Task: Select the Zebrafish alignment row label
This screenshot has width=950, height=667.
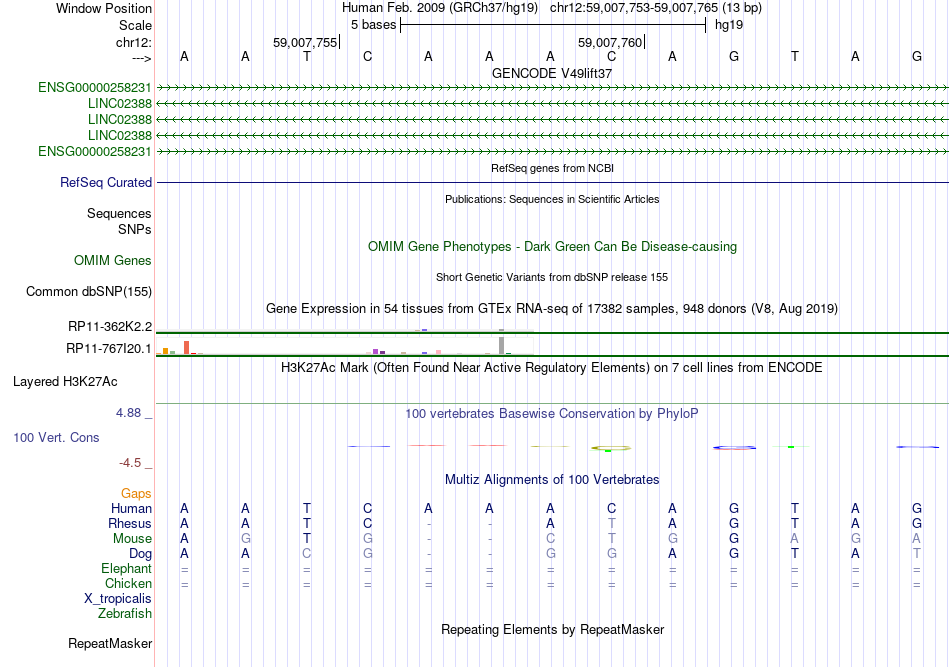Action: [124, 614]
